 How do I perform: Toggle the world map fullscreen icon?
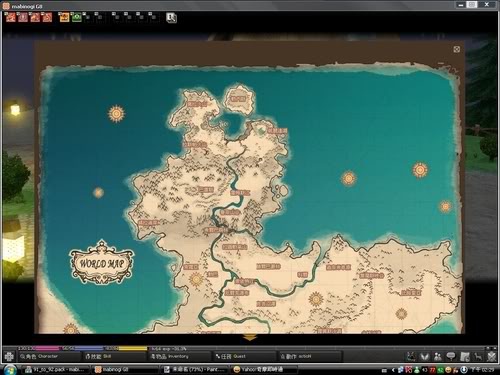pos(457,49)
